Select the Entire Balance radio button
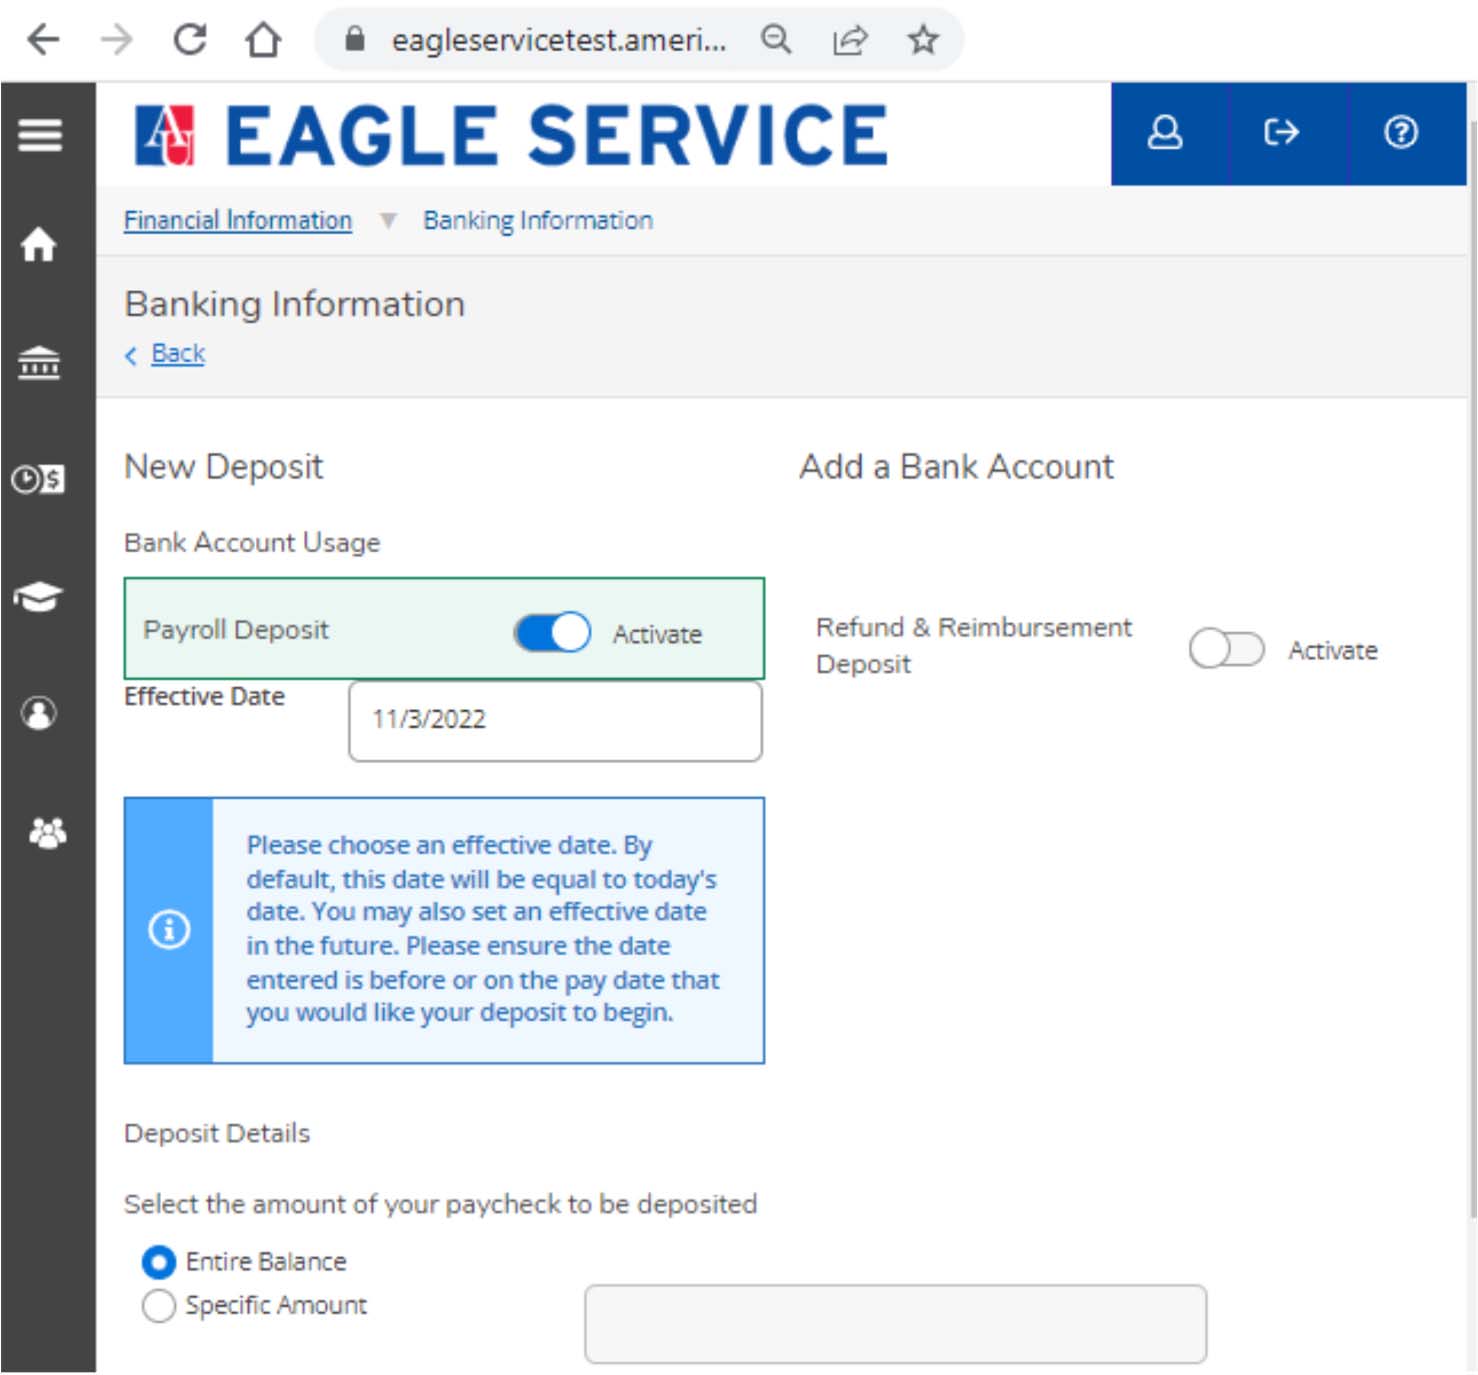1478x1375 pixels. click(x=159, y=1262)
